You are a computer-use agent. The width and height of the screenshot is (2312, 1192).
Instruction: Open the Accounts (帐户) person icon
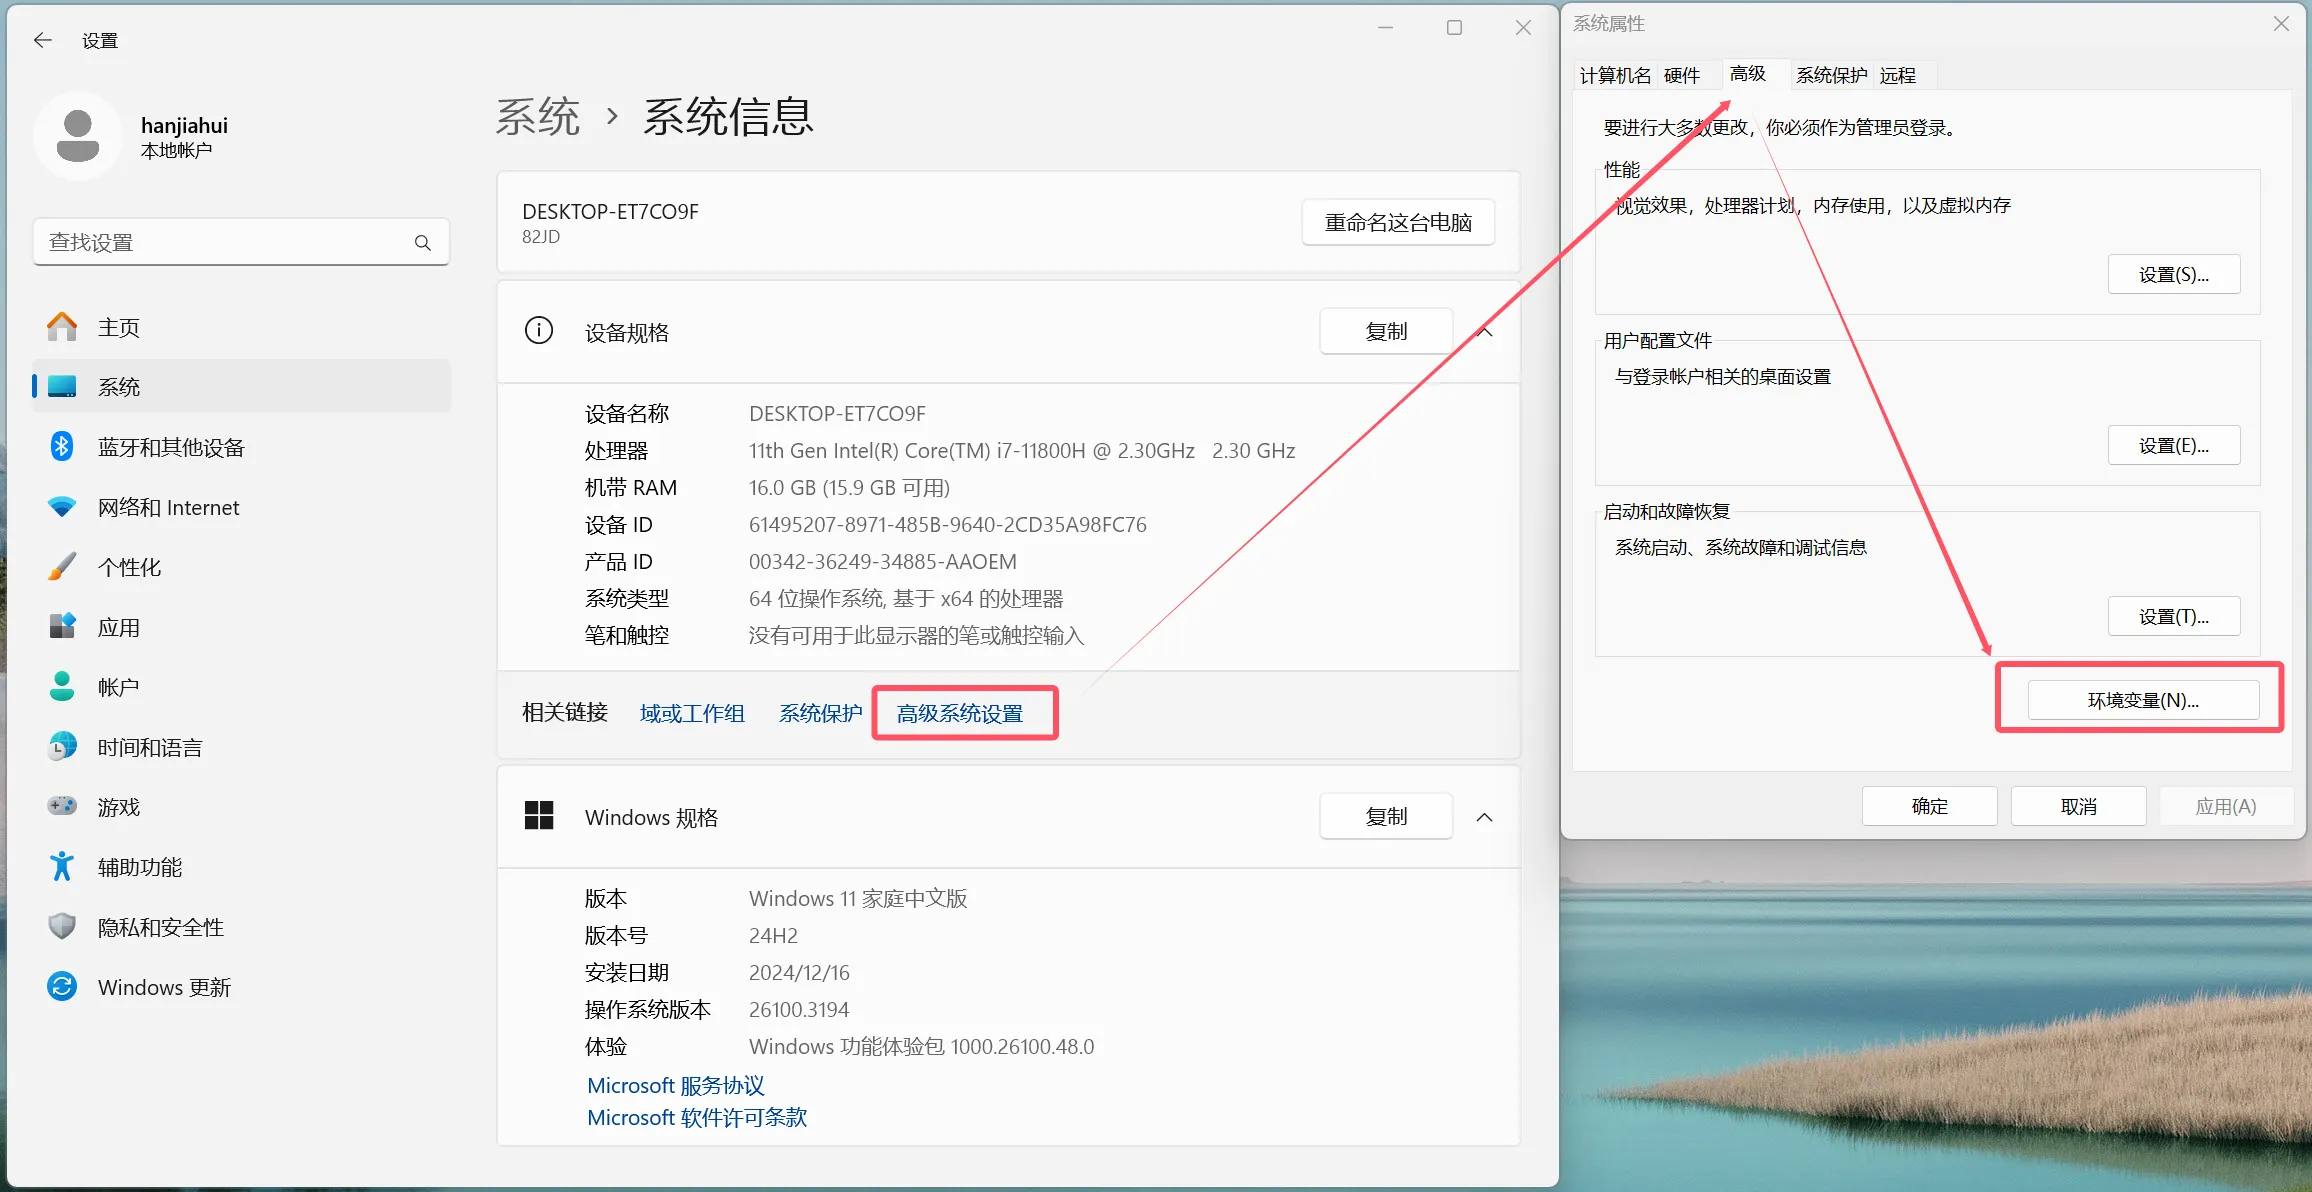click(62, 687)
